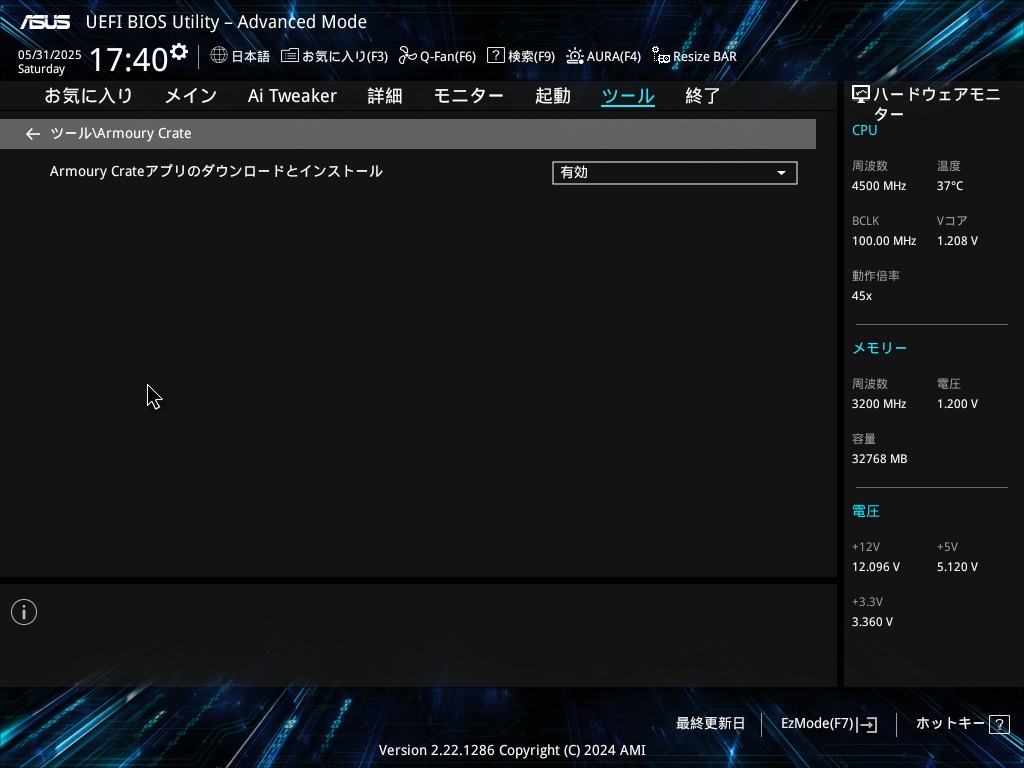Click the +5V 5.120 V reading
Screen dimensions: 1024x768
coord(957,567)
